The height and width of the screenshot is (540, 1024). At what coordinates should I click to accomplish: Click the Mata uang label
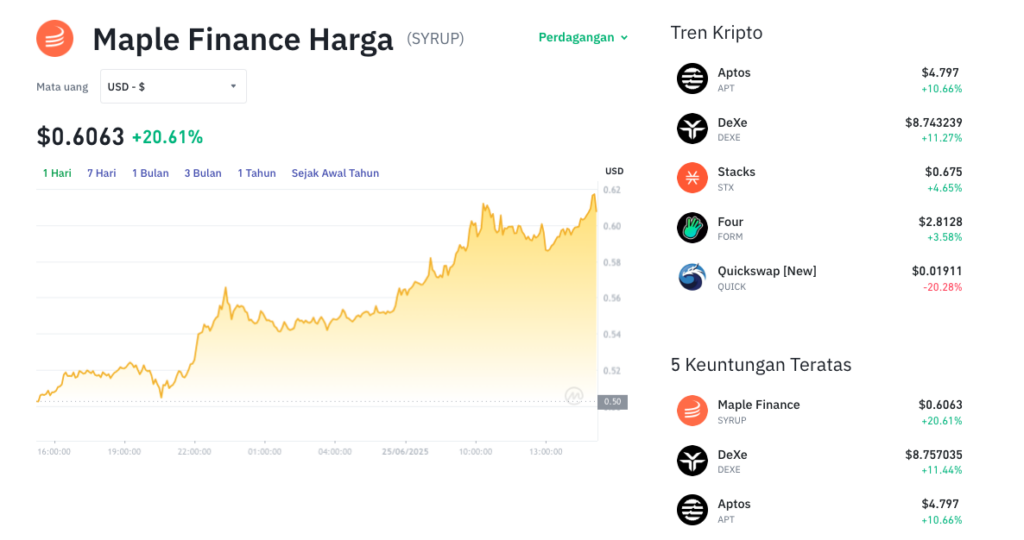(x=62, y=87)
